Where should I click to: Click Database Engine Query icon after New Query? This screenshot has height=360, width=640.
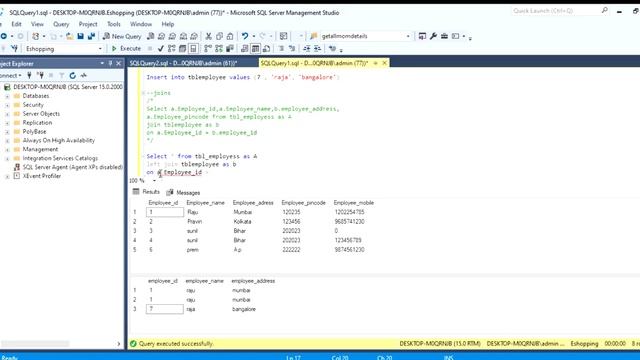(151, 36)
